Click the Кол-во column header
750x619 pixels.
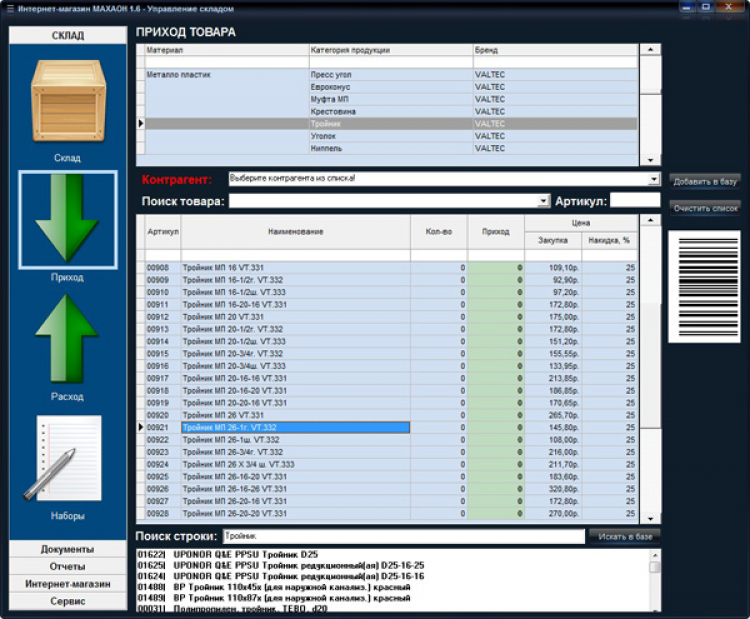(439, 232)
